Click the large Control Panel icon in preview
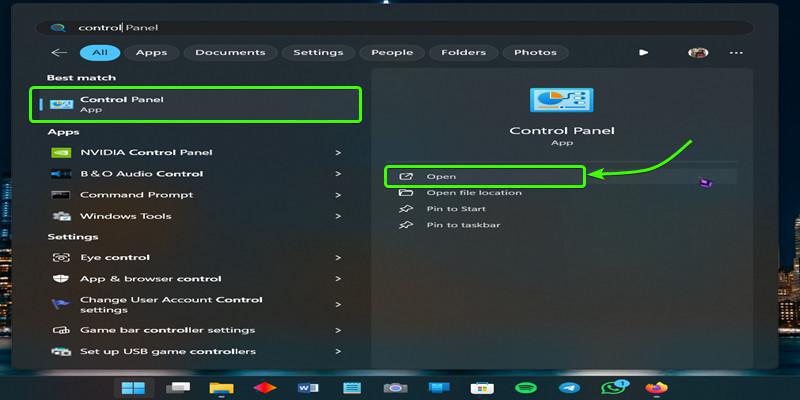The image size is (800, 400). 561,100
